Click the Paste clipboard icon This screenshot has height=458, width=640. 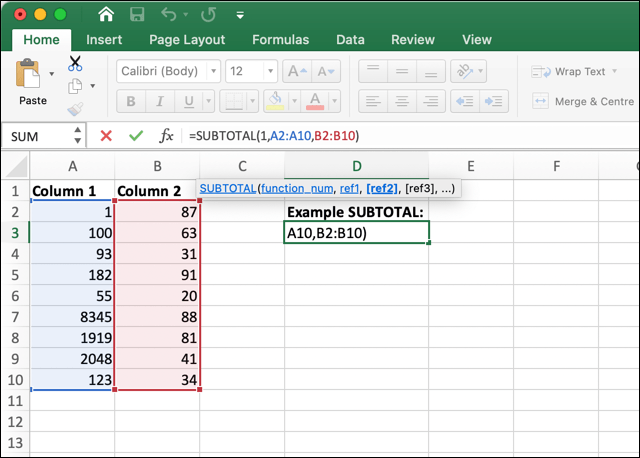click(28, 73)
